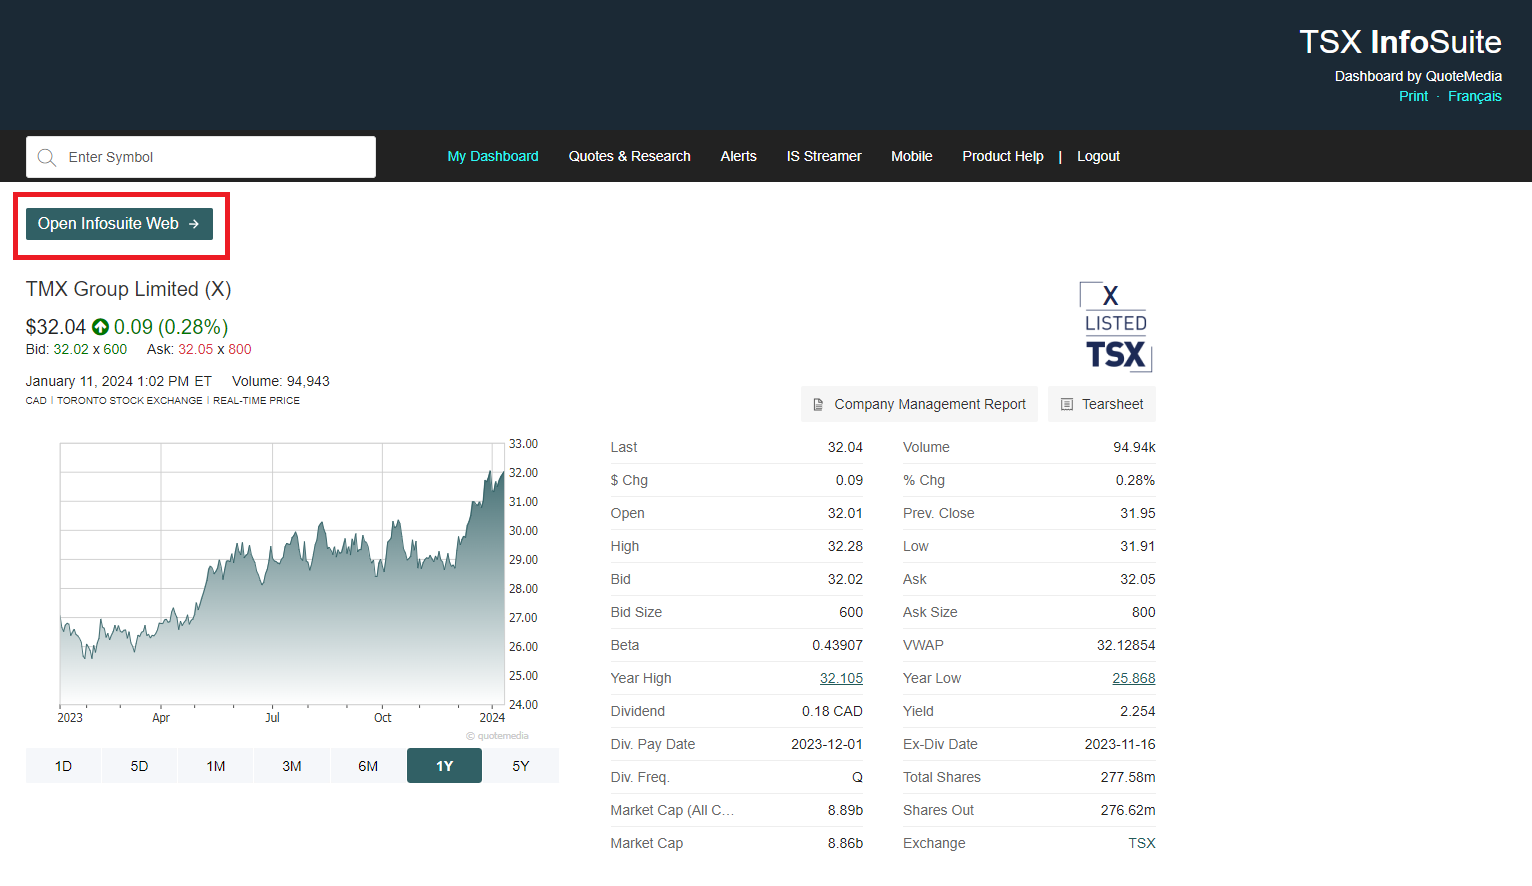Click the Ask Size value 800

pos(1144,612)
